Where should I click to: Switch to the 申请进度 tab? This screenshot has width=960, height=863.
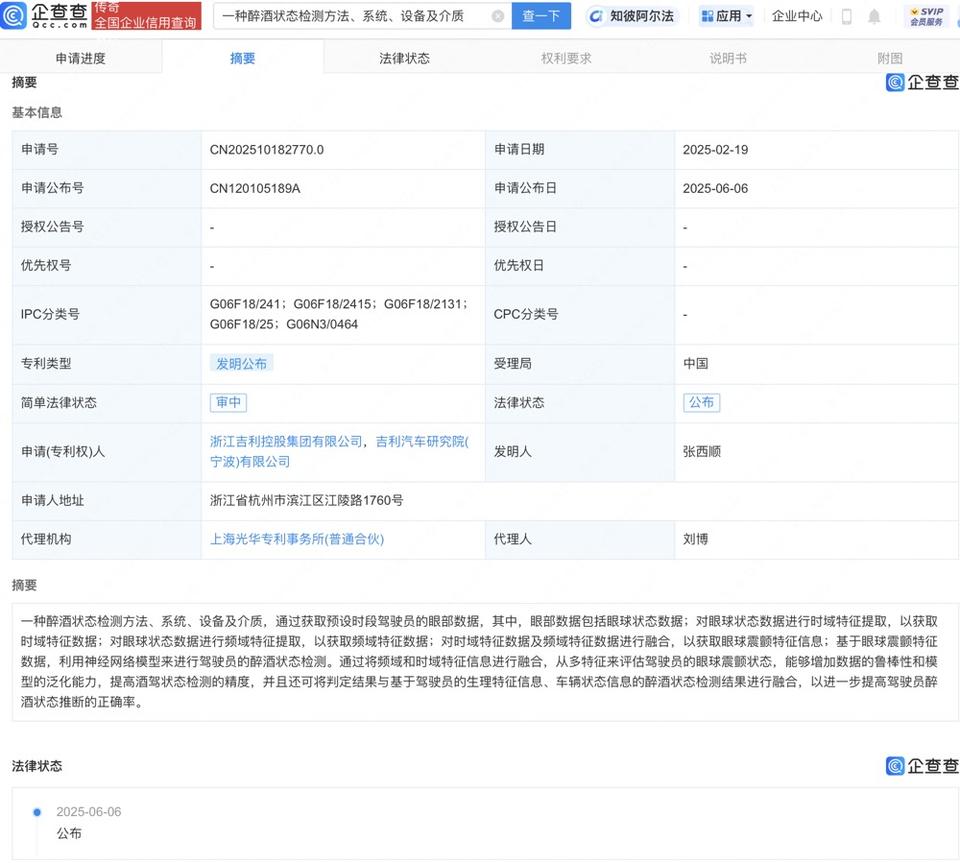tap(81, 58)
